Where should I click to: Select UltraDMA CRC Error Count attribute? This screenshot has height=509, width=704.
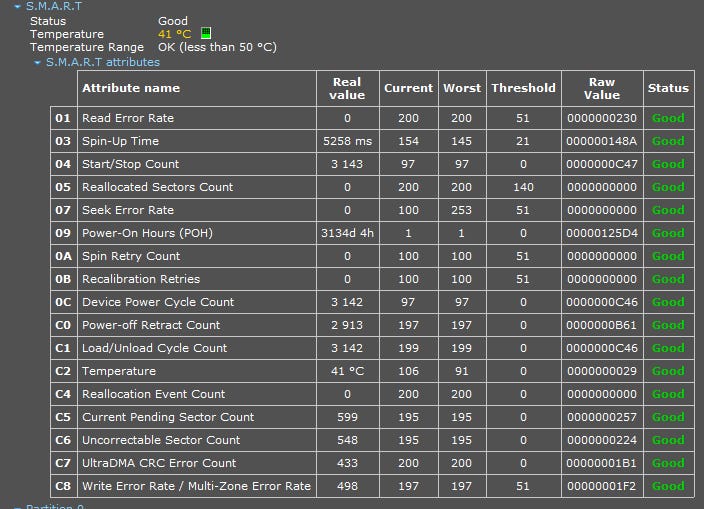coord(158,463)
